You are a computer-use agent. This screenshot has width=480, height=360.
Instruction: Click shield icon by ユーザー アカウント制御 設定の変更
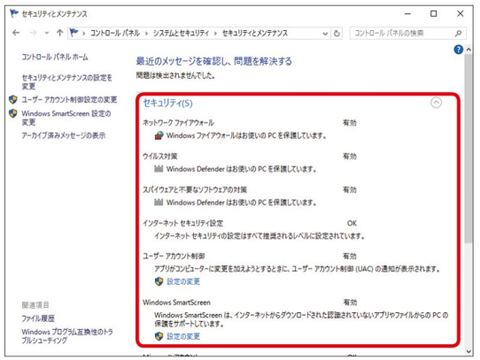pos(159,282)
